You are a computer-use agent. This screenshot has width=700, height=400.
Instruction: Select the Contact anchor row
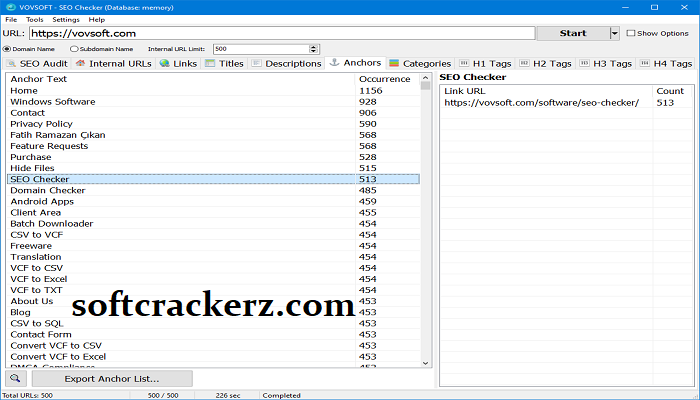213,113
